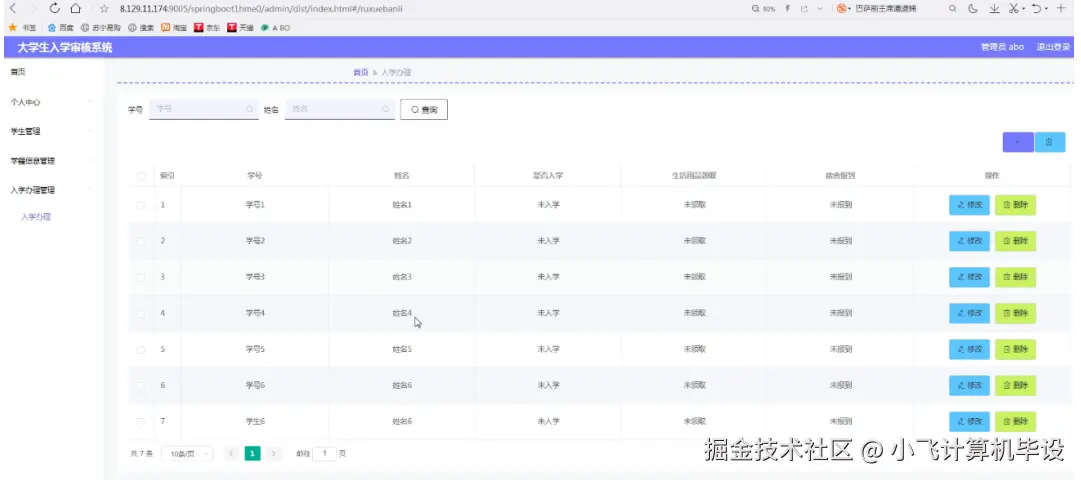Reload the page with the refresh icon
The width and height of the screenshot is (1081, 480).
coord(55,9)
